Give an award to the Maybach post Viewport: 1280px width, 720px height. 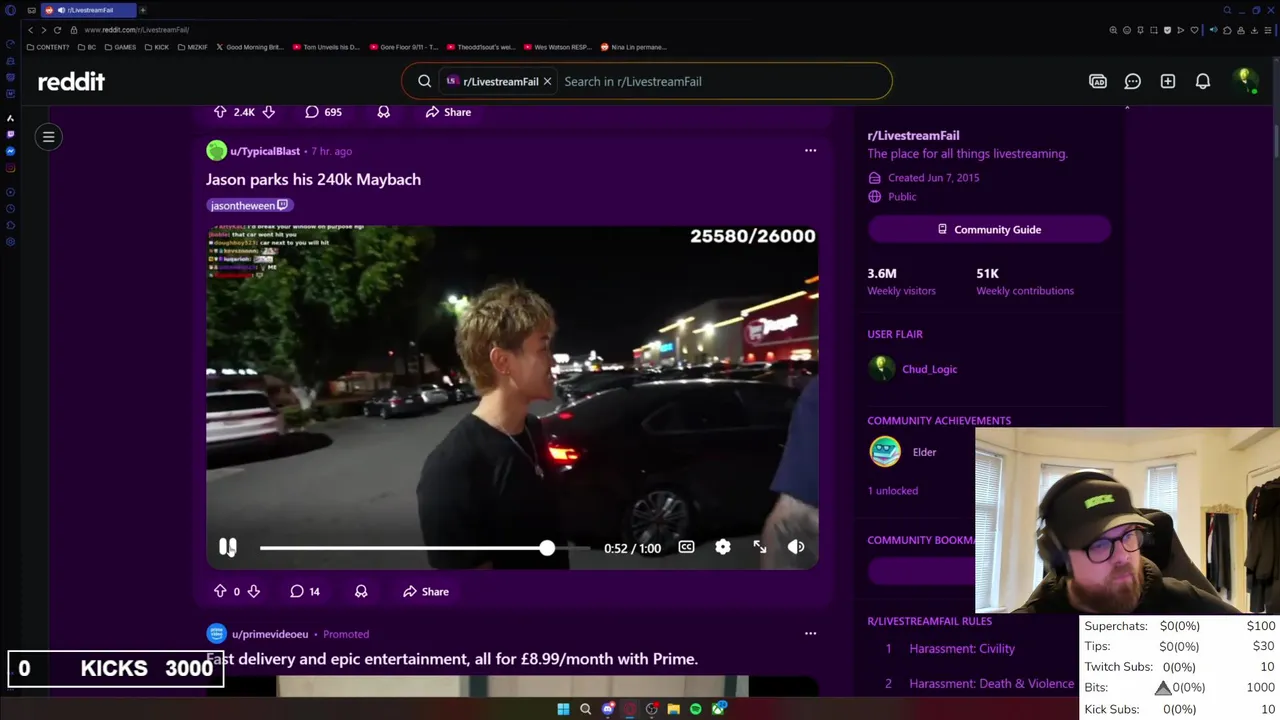[x=361, y=591]
